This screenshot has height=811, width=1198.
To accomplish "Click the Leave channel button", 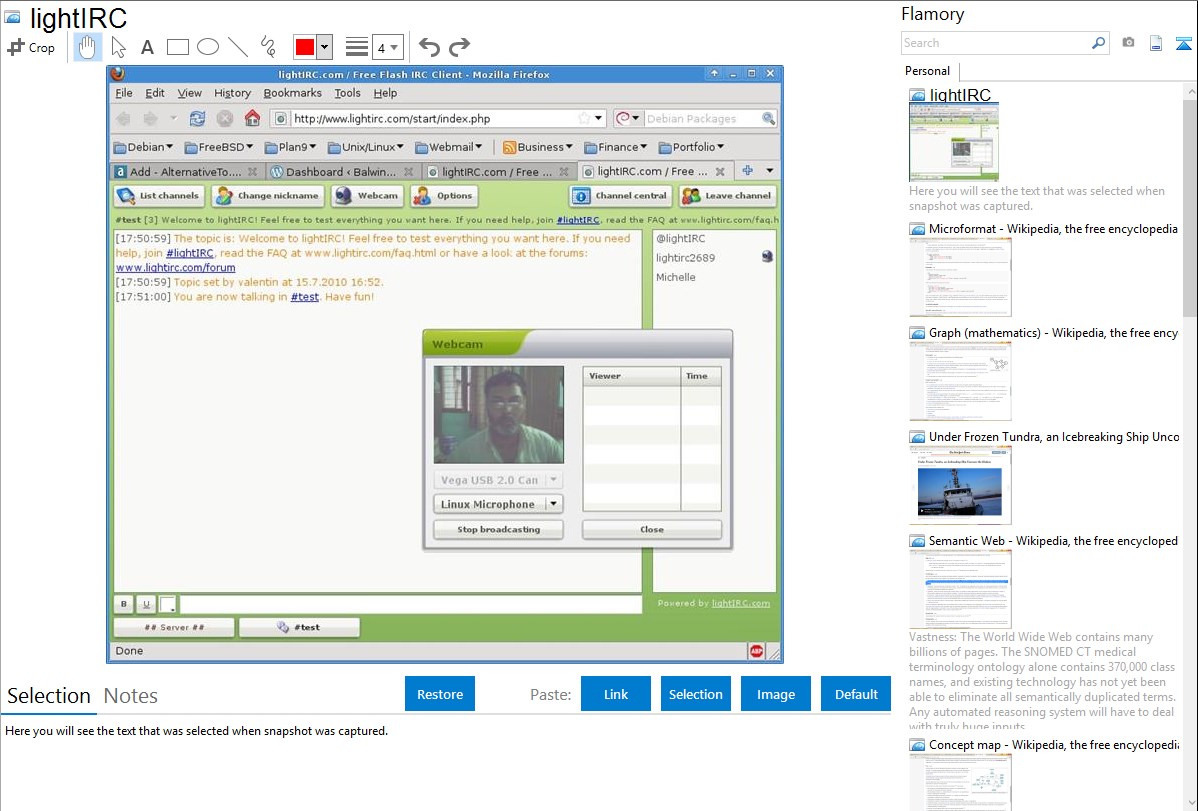I will coord(727,196).
